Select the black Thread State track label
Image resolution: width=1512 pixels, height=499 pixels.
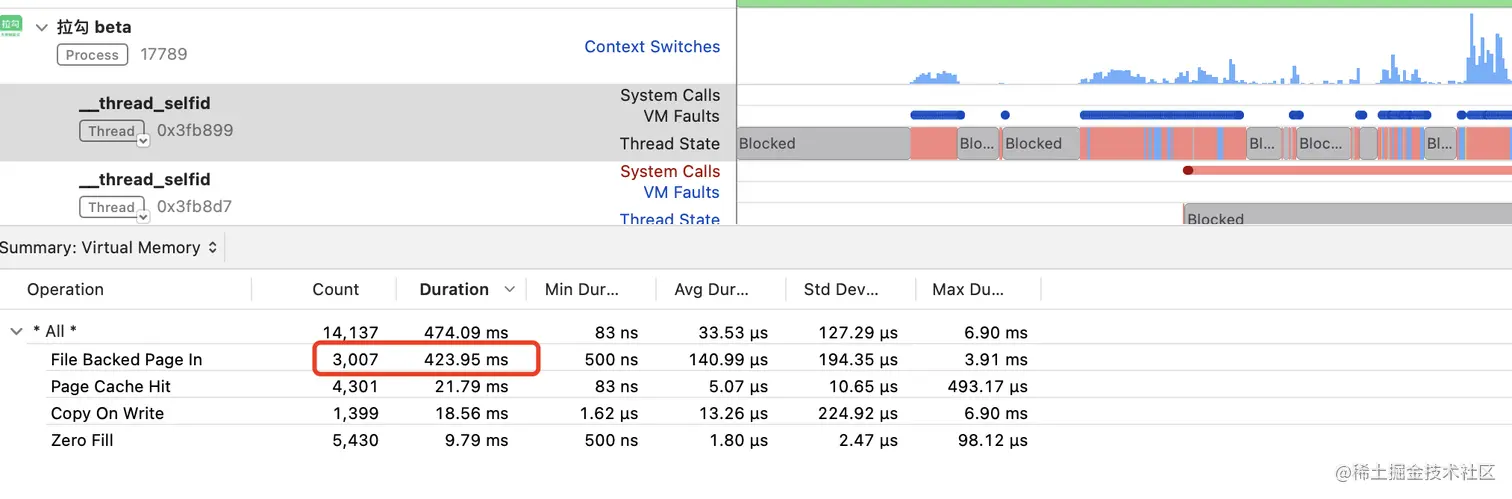[670, 143]
